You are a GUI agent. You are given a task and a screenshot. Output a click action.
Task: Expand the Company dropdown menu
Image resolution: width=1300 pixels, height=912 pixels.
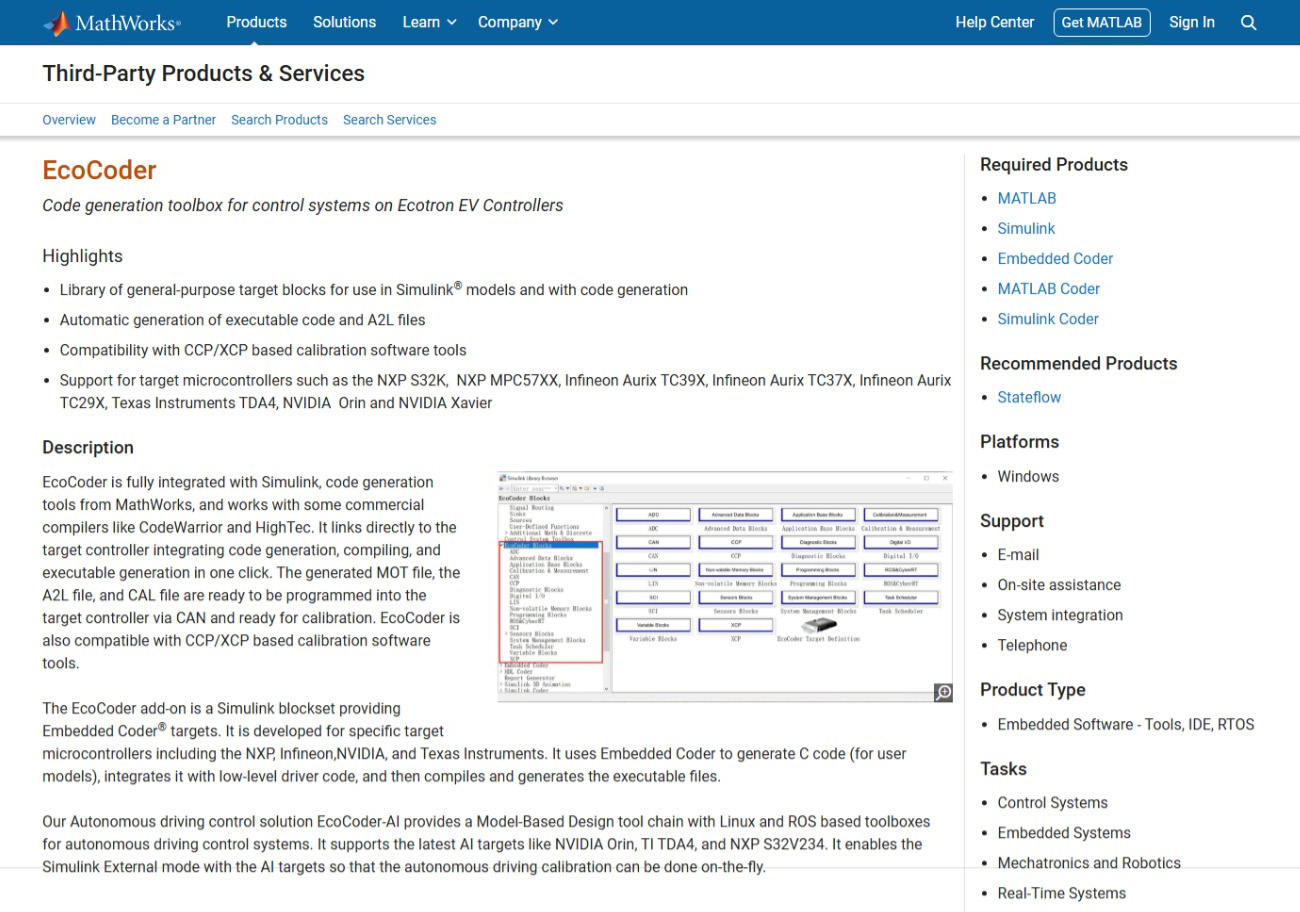coord(518,22)
